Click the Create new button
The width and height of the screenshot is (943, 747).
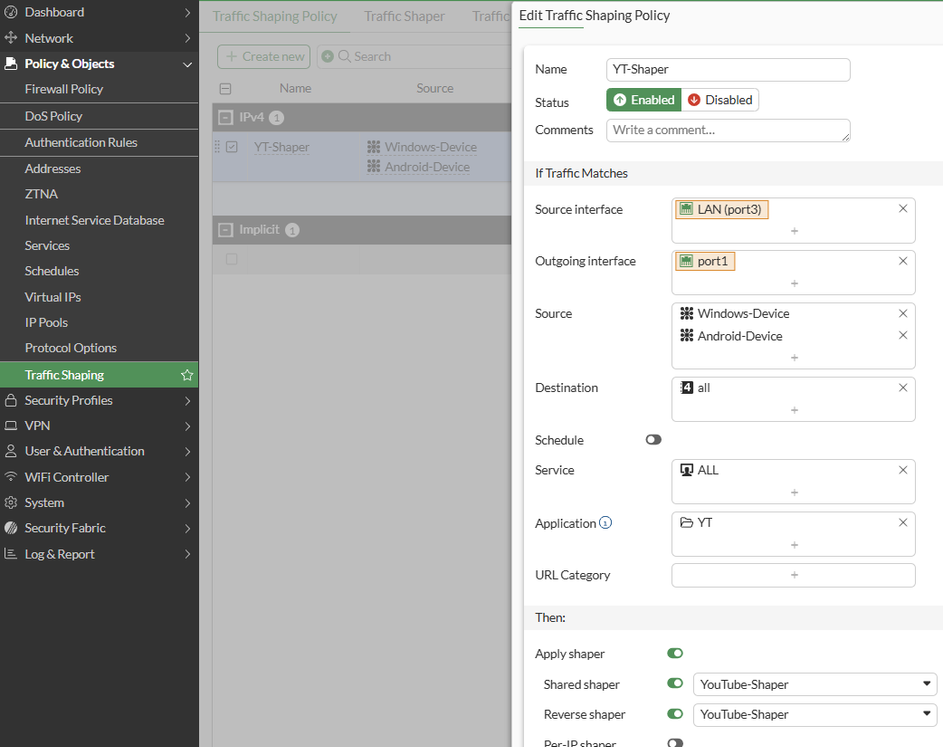tap(264, 57)
